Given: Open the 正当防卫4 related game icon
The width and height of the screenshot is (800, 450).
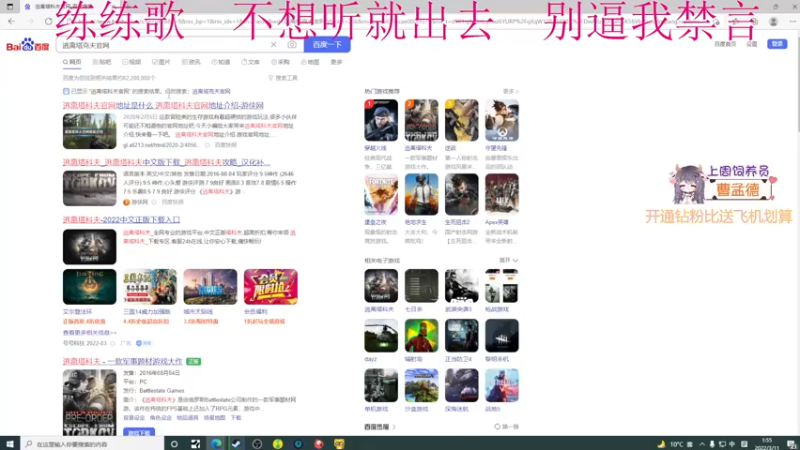Looking at the screenshot, I should pos(462,336).
